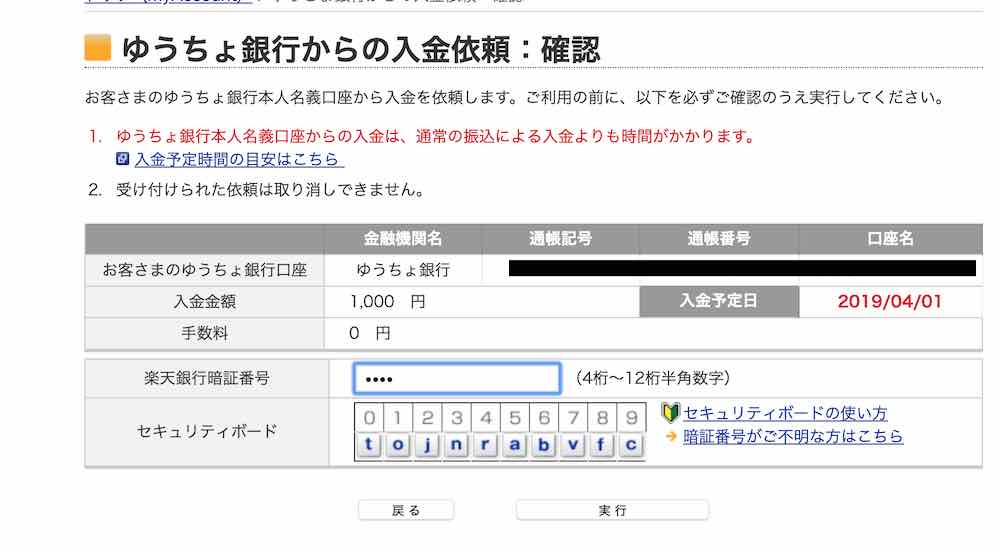Open 暗証番号がご不明な方はこちら link

point(793,437)
